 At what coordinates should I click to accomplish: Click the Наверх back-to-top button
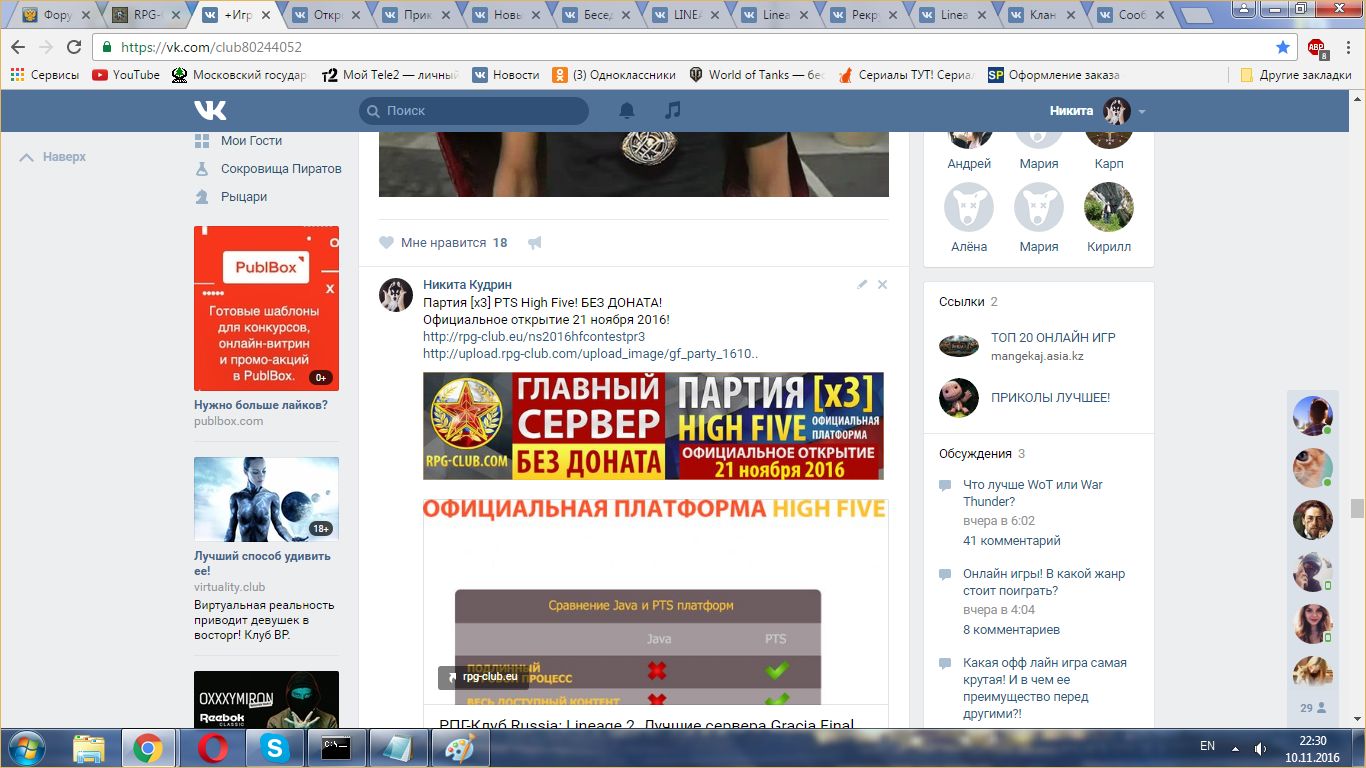pos(54,157)
